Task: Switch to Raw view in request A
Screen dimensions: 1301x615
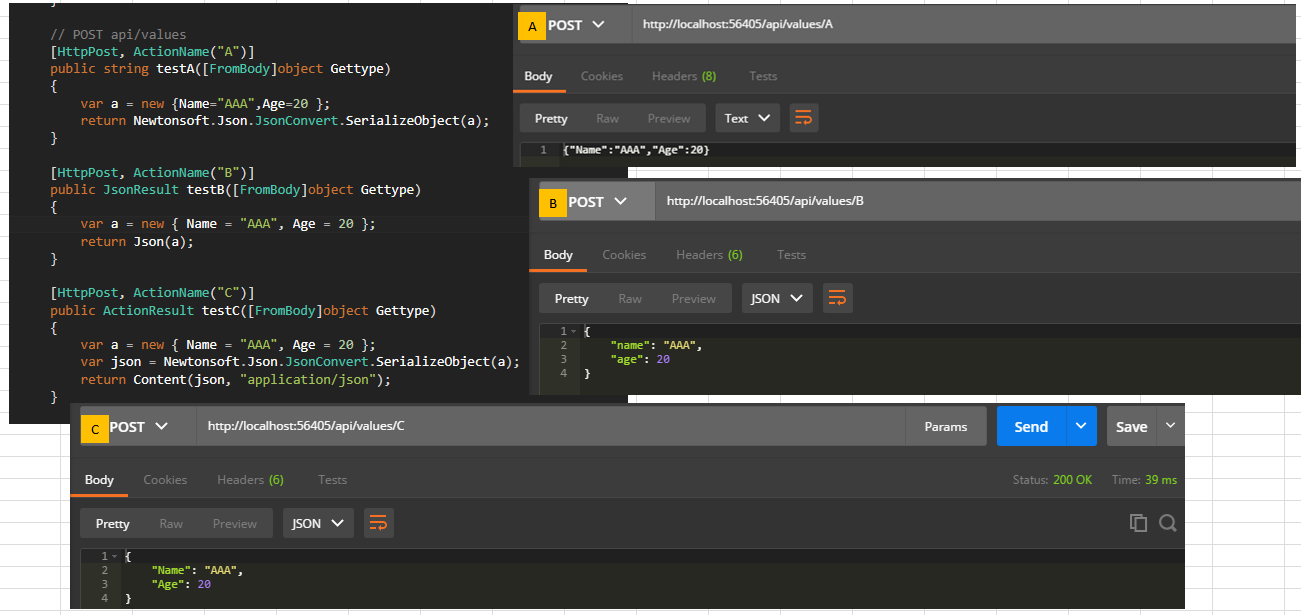Action: point(608,118)
